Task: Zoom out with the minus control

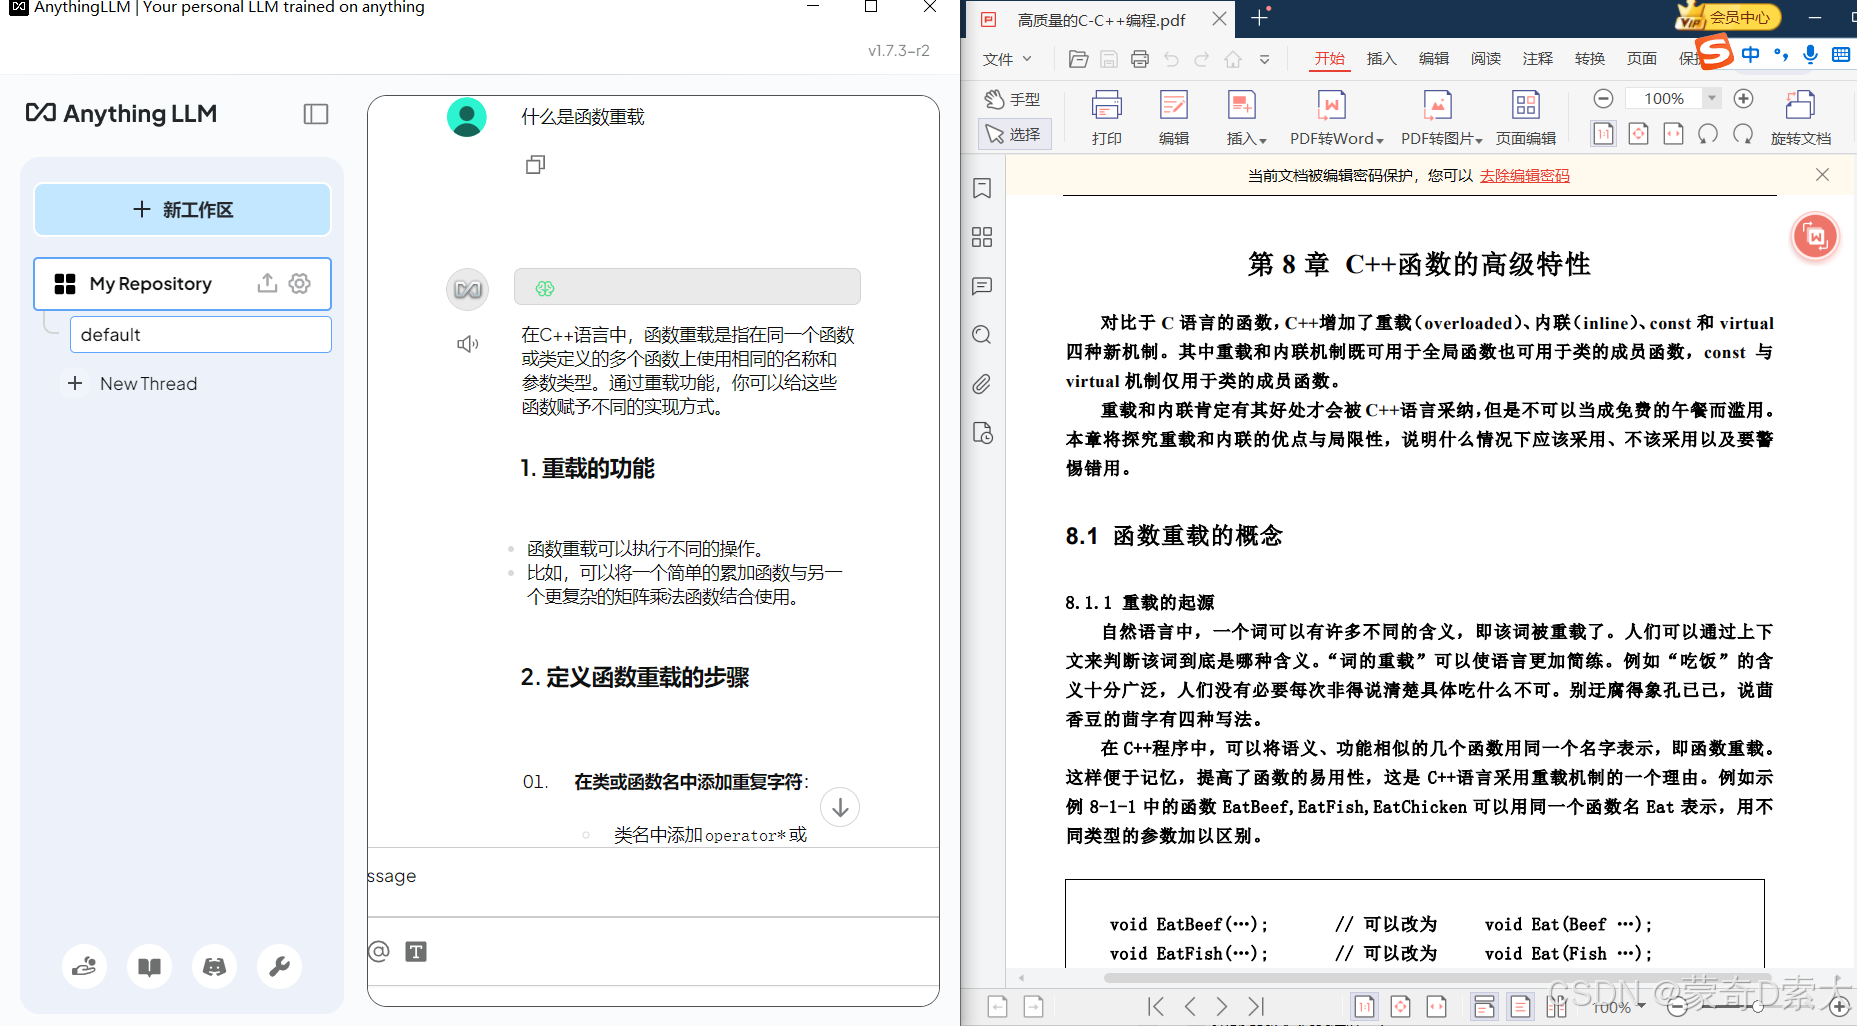Action: click(x=1603, y=98)
